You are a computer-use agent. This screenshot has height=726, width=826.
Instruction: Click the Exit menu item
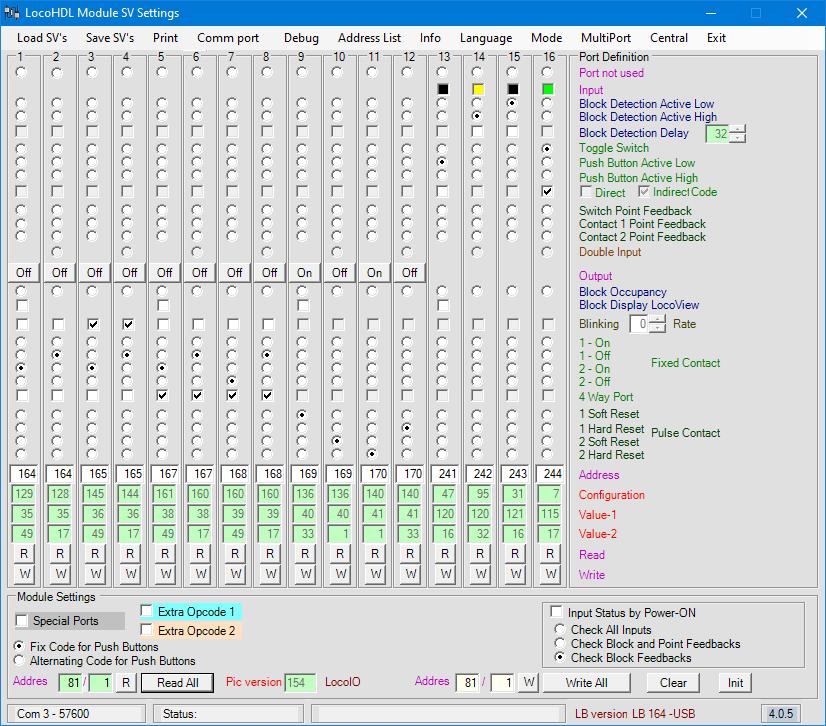point(716,38)
